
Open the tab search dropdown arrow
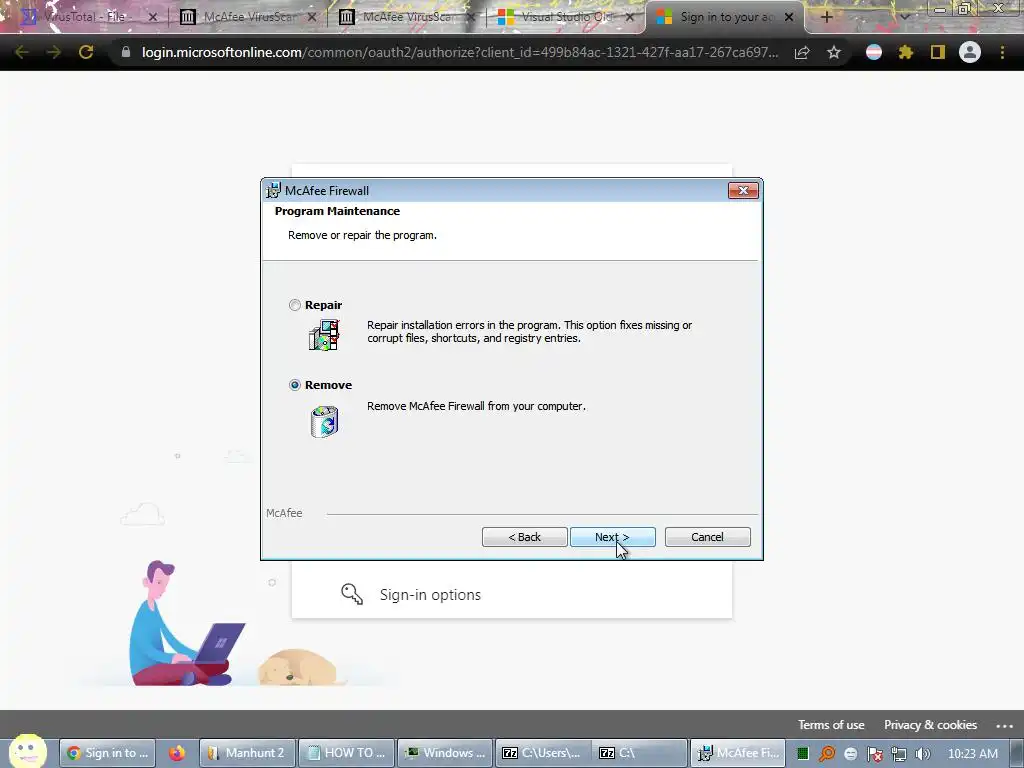point(904,17)
